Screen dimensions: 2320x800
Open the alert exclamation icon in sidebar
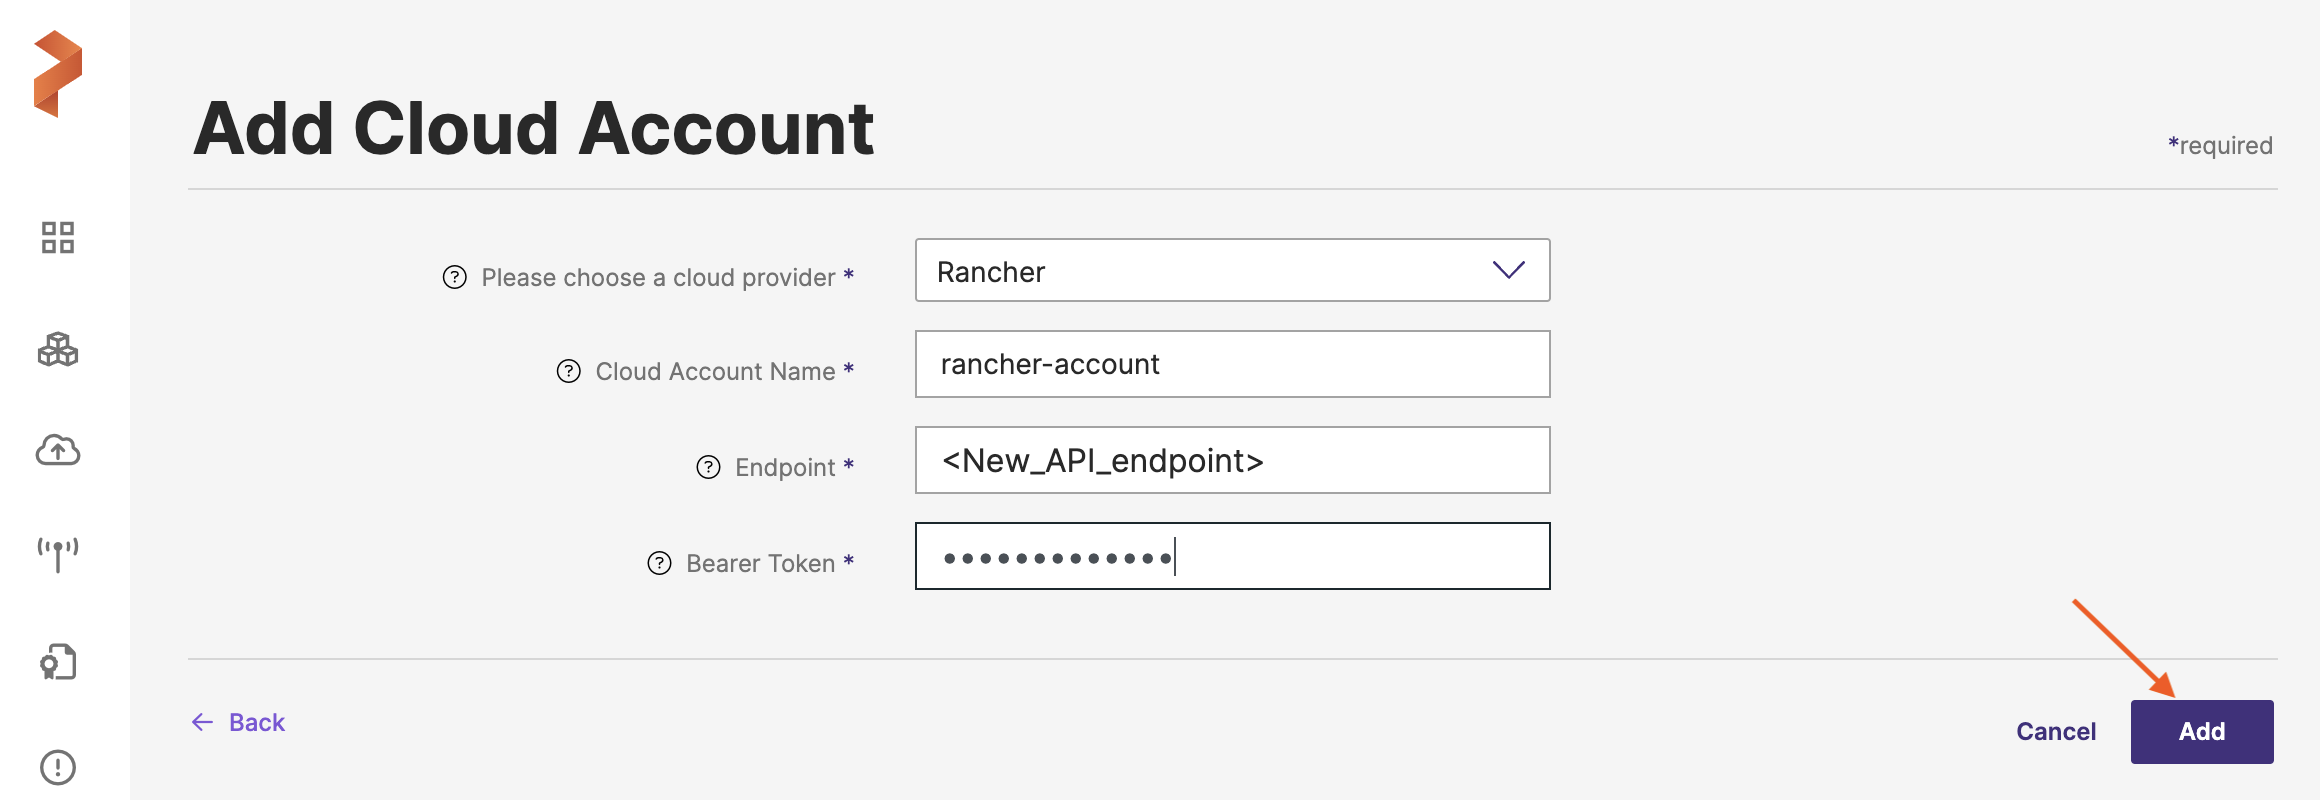click(58, 767)
